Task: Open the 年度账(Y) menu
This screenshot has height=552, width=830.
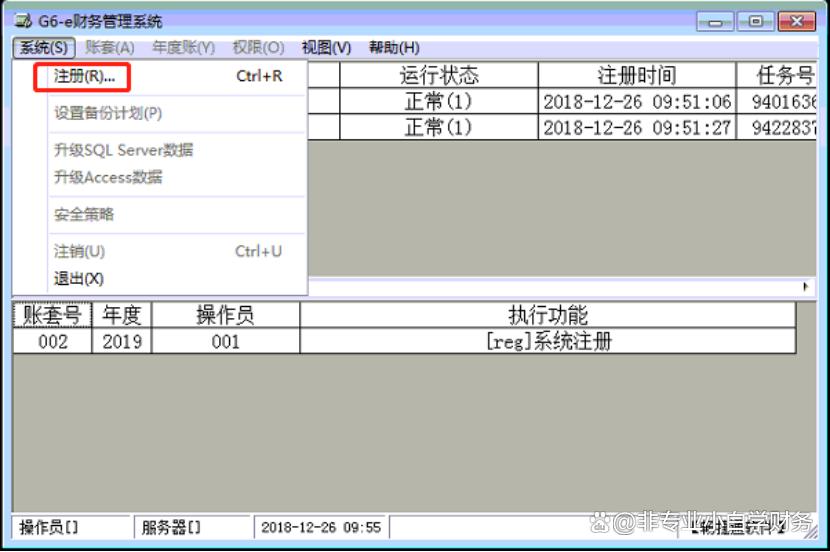Action: click(x=184, y=48)
